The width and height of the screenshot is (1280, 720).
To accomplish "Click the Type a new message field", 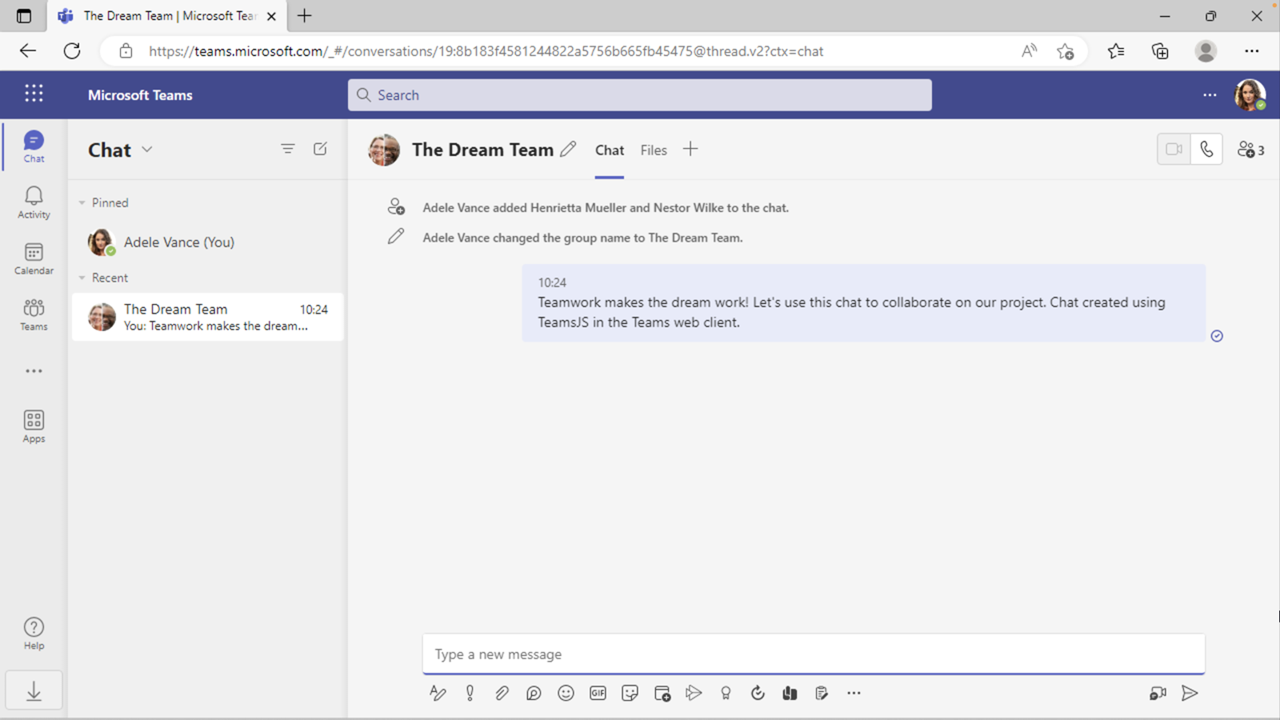I will pyautogui.click(x=814, y=654).
